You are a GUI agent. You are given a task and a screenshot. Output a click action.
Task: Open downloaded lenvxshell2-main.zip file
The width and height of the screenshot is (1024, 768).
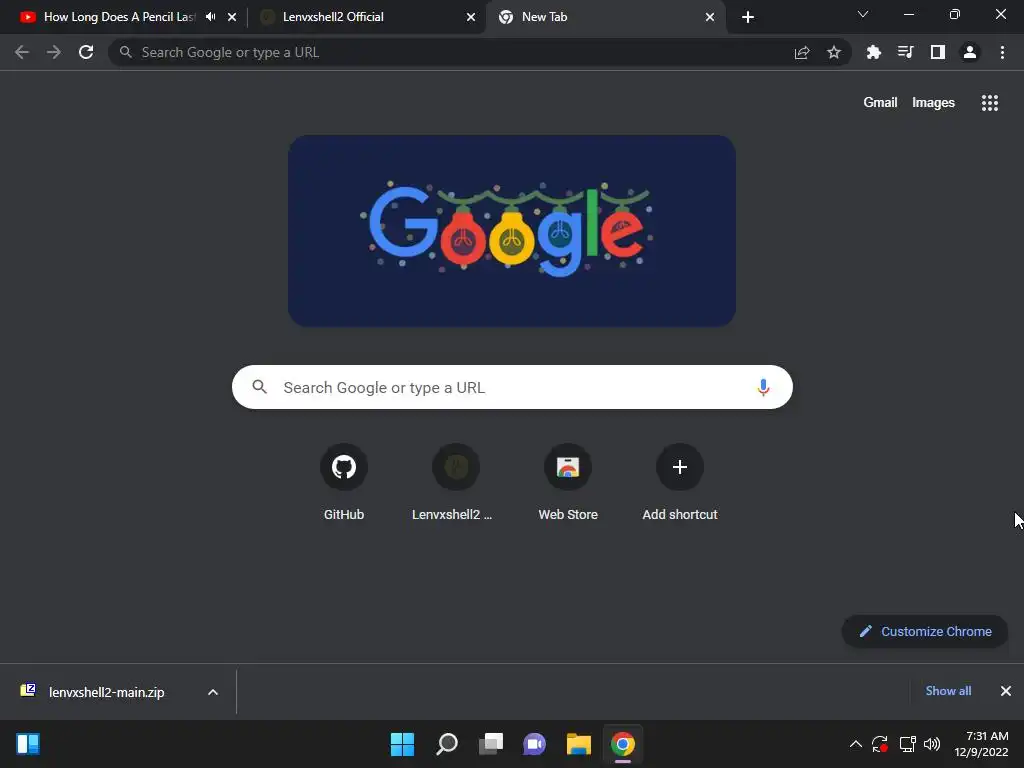(104, 692)
